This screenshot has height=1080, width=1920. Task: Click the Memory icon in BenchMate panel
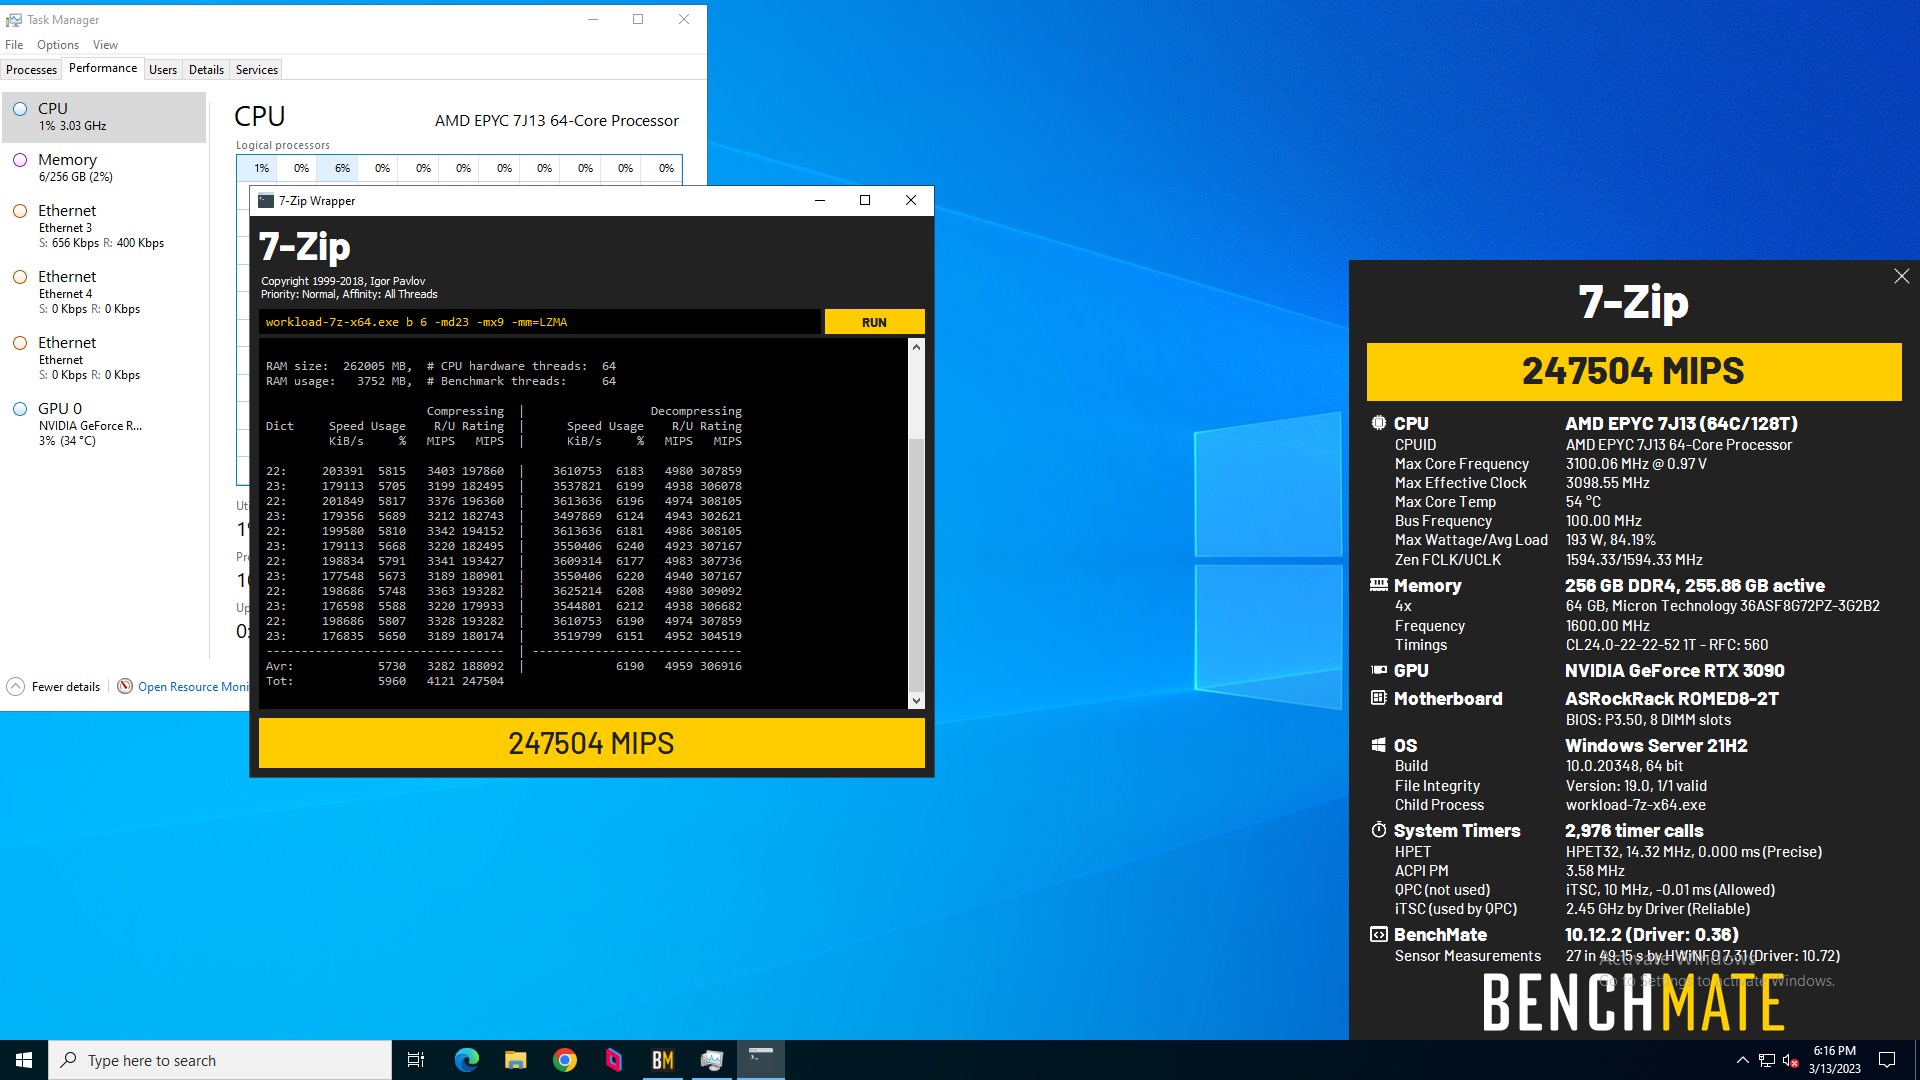[1379, 585]
